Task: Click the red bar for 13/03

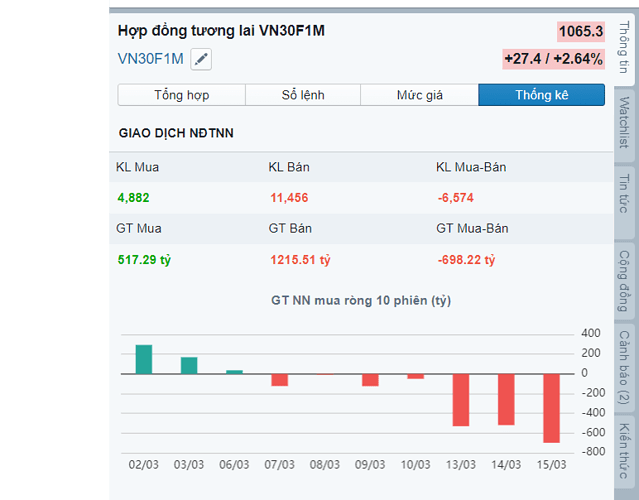Action: (x=461, y=400)
